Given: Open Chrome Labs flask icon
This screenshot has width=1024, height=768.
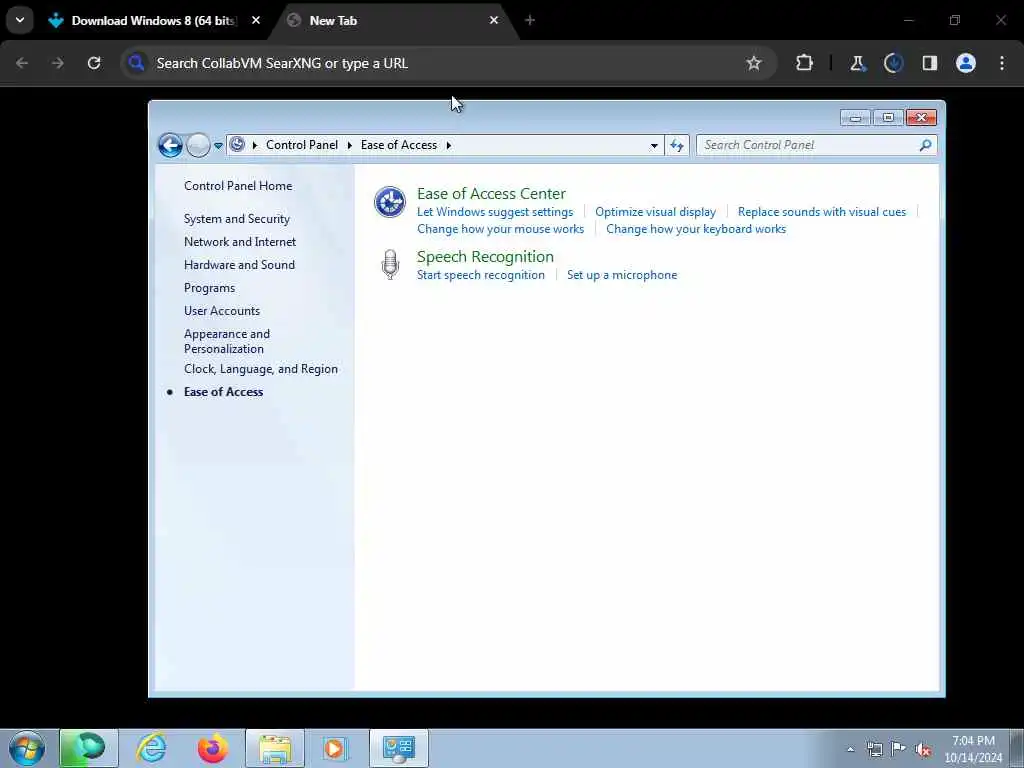Looking at the screenshot, I should (x=857, y=63).
